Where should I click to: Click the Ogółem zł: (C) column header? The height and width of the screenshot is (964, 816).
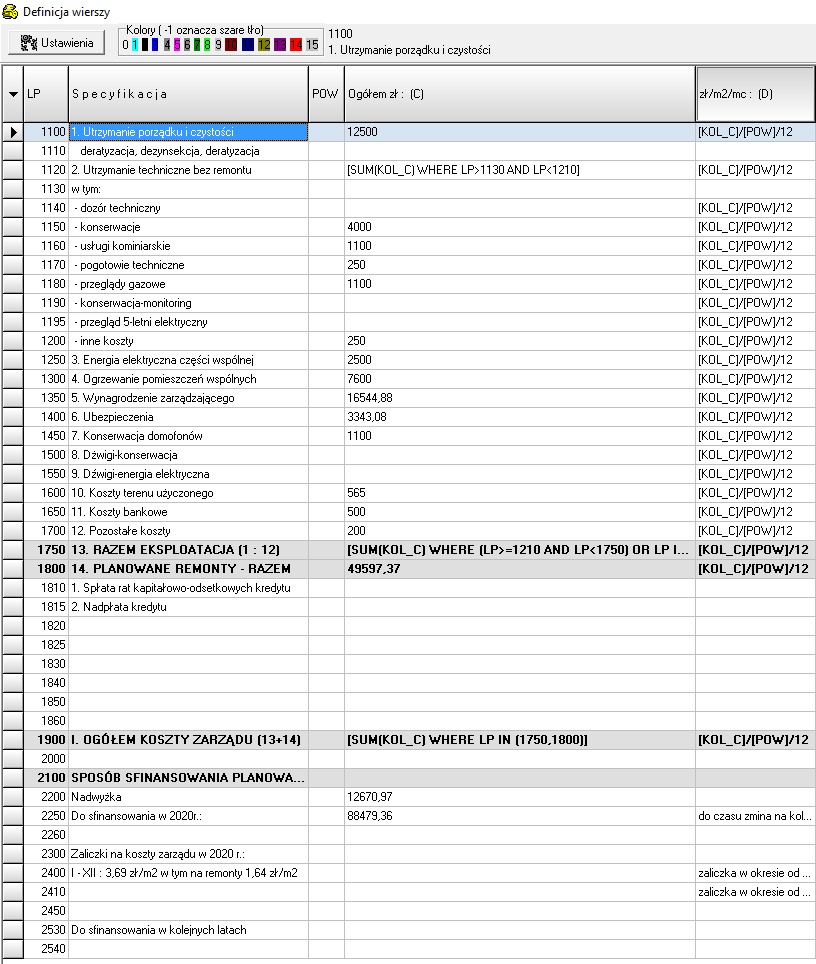click(x=520, y=94)
